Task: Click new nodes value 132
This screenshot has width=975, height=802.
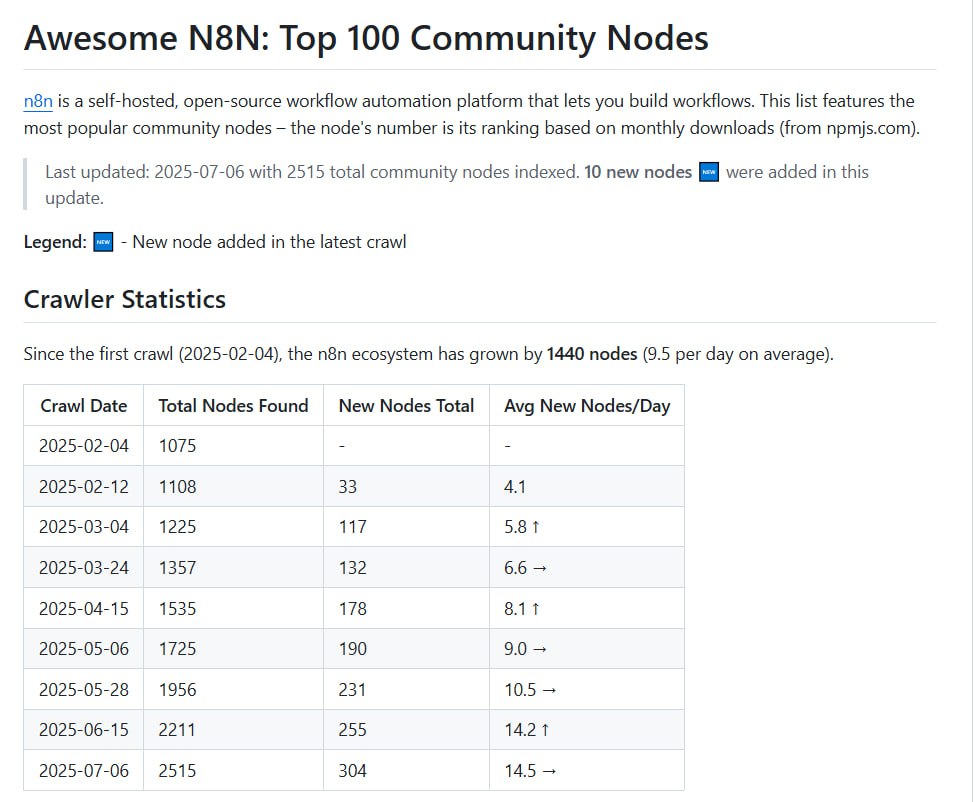Action: (x=353, y=568)
